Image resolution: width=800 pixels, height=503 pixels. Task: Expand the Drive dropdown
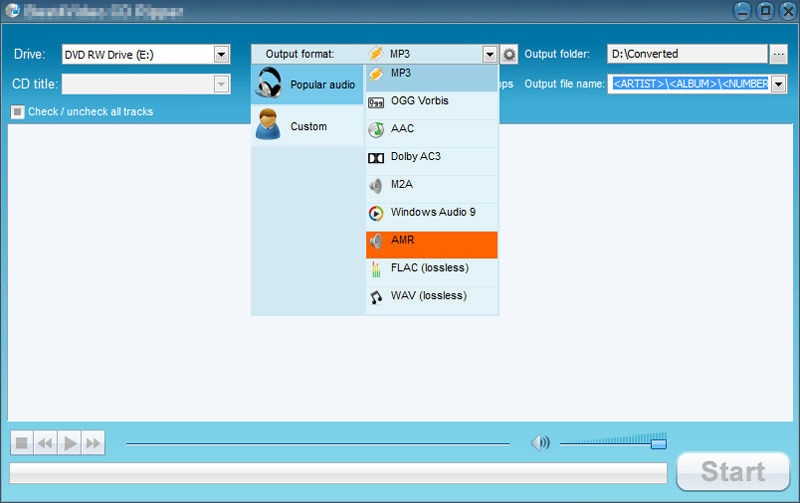[222, 54]
